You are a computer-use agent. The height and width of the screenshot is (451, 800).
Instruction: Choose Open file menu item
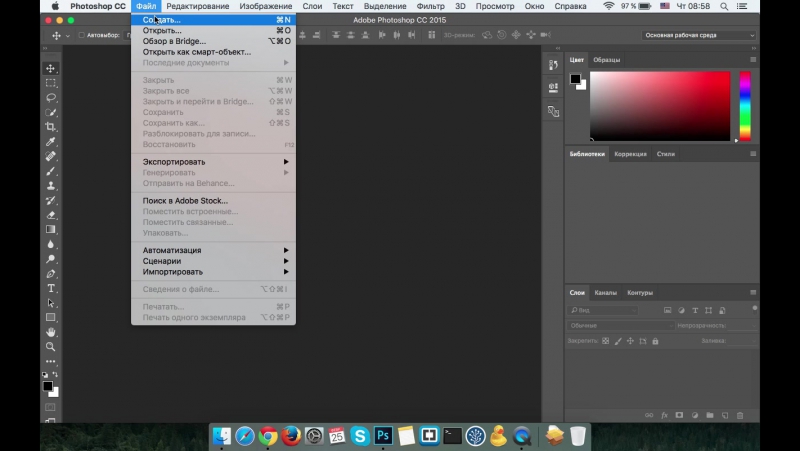(213, 31)
